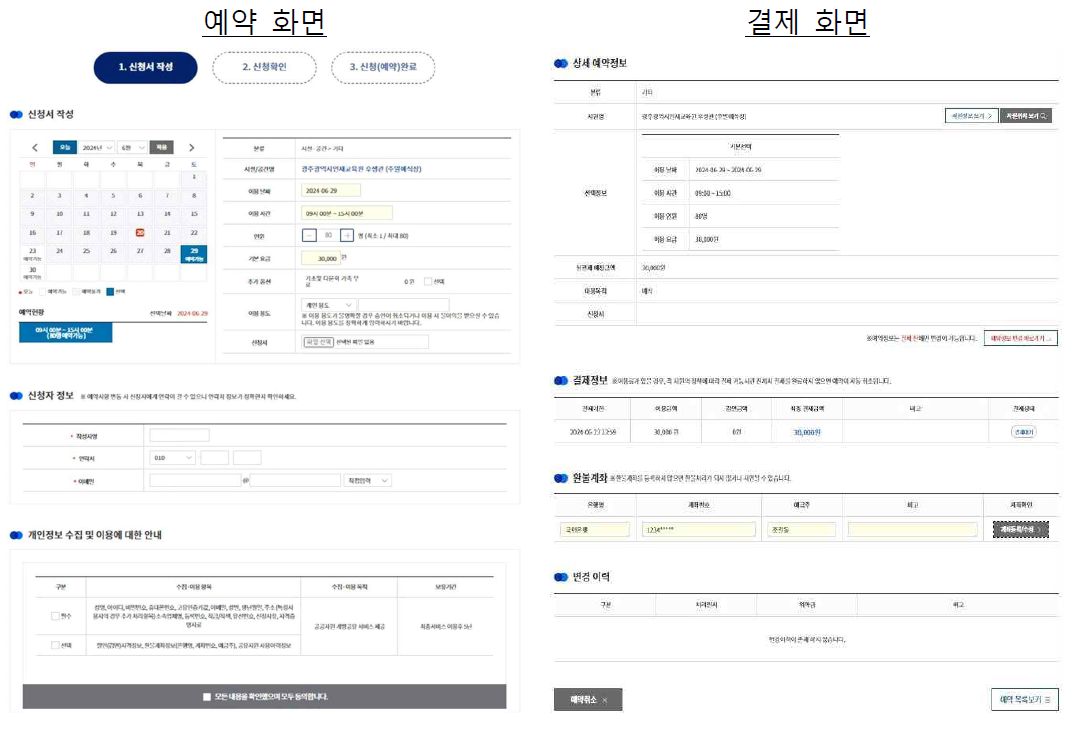Click the applicant name input field

pos(179,435)
